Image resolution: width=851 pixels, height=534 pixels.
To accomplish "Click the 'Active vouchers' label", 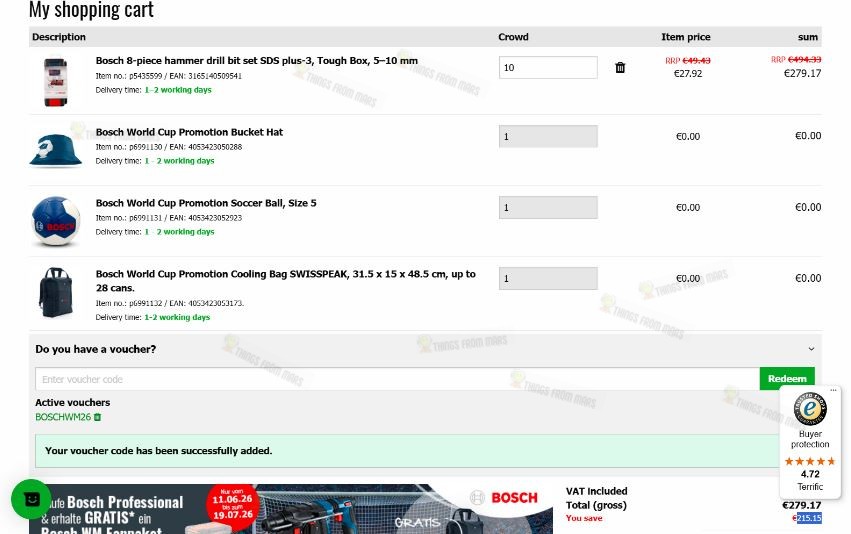I will click(x=73, y=402).
